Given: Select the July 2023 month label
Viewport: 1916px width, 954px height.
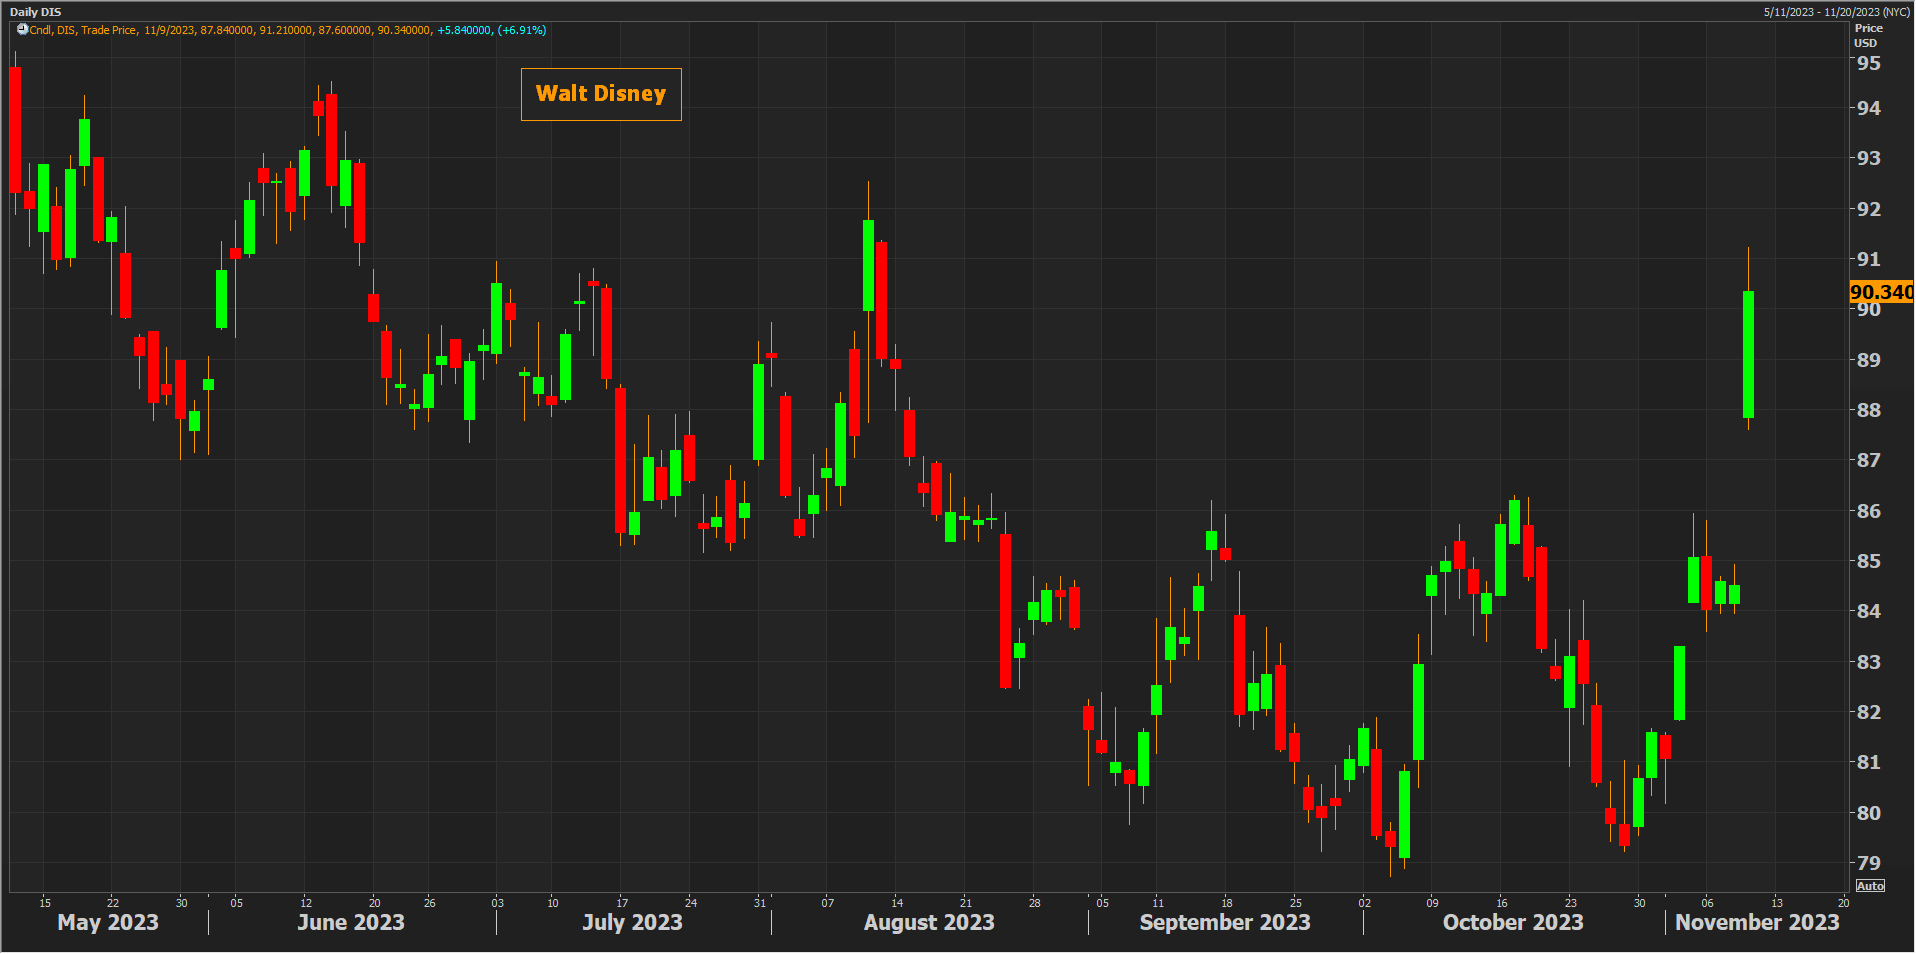Looking at the screenshot, I should (632, 922).
